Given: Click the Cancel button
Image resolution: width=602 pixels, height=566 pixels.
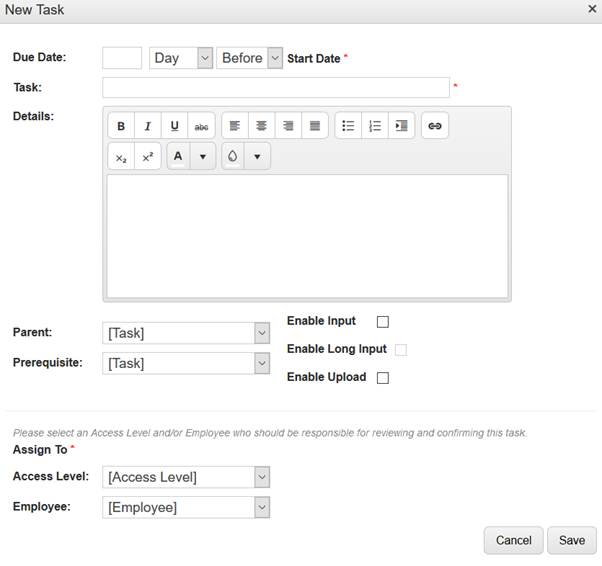Looking at the screenshot, I should [513, 540].
